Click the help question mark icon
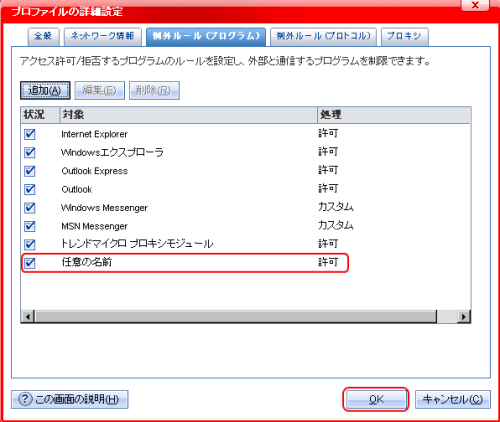 point(25,399)
